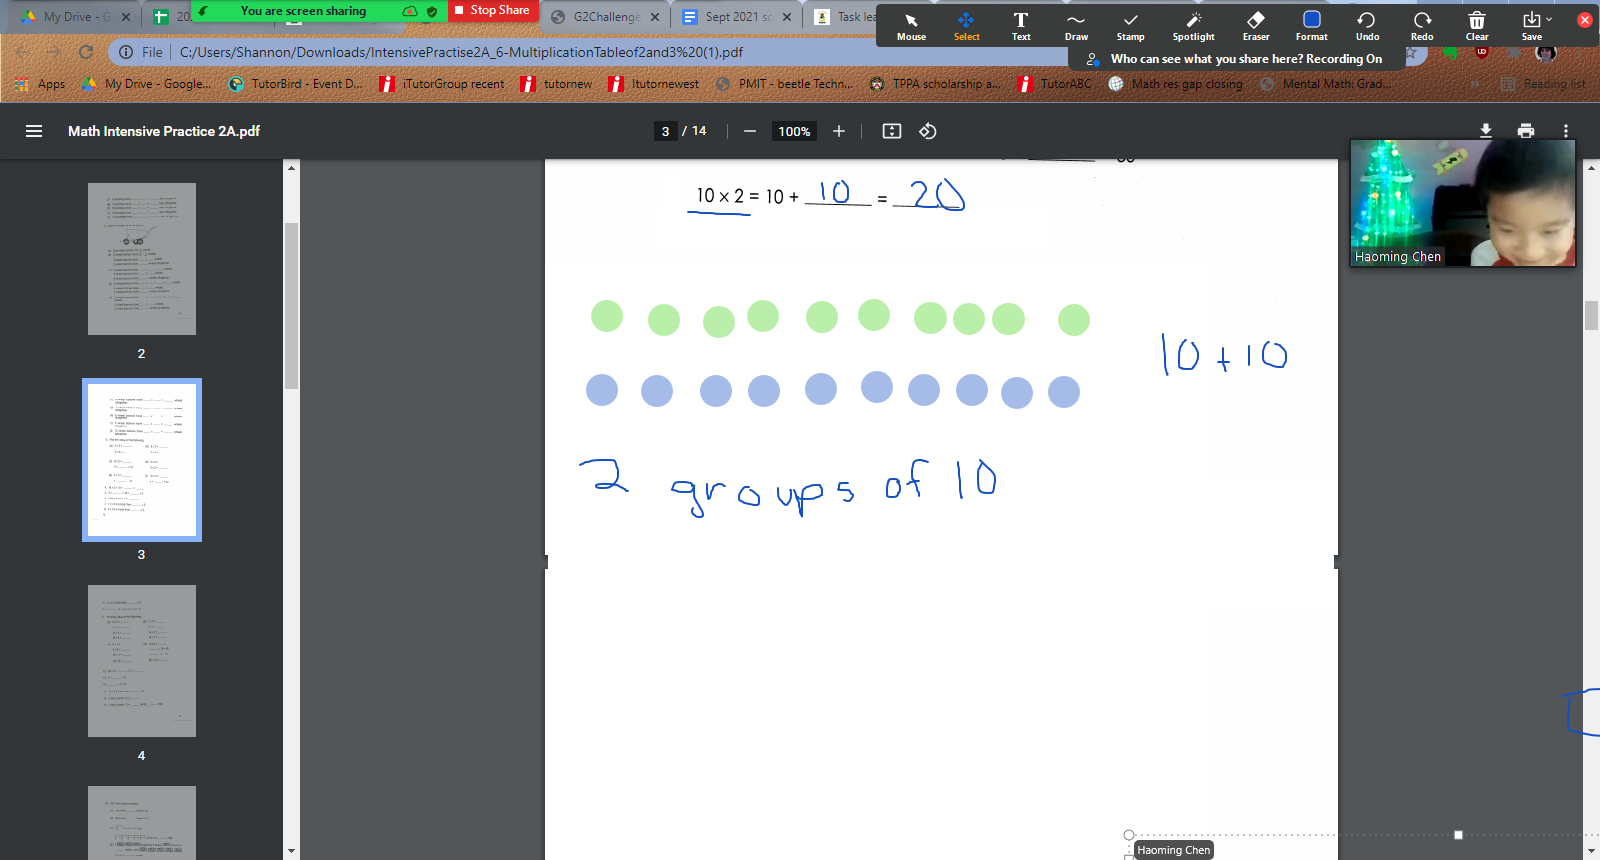This screenshot has height=860, width=1600.
Task: Click the thumbnail panel scrollbar
Action: tap(291, 305)
